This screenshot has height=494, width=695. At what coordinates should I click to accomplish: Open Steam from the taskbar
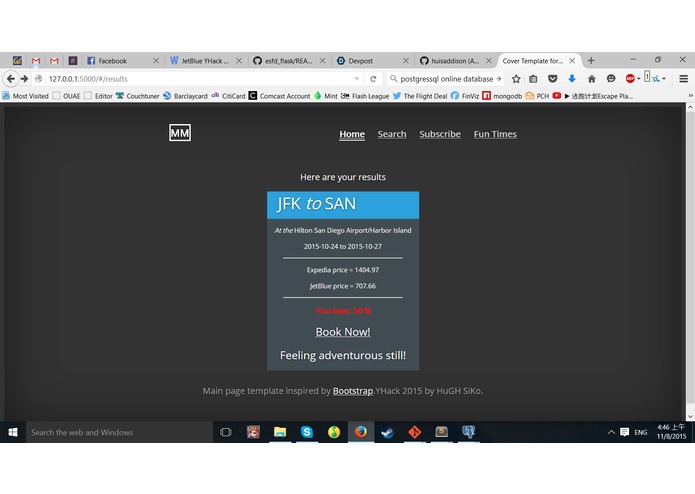coord(387,432)
